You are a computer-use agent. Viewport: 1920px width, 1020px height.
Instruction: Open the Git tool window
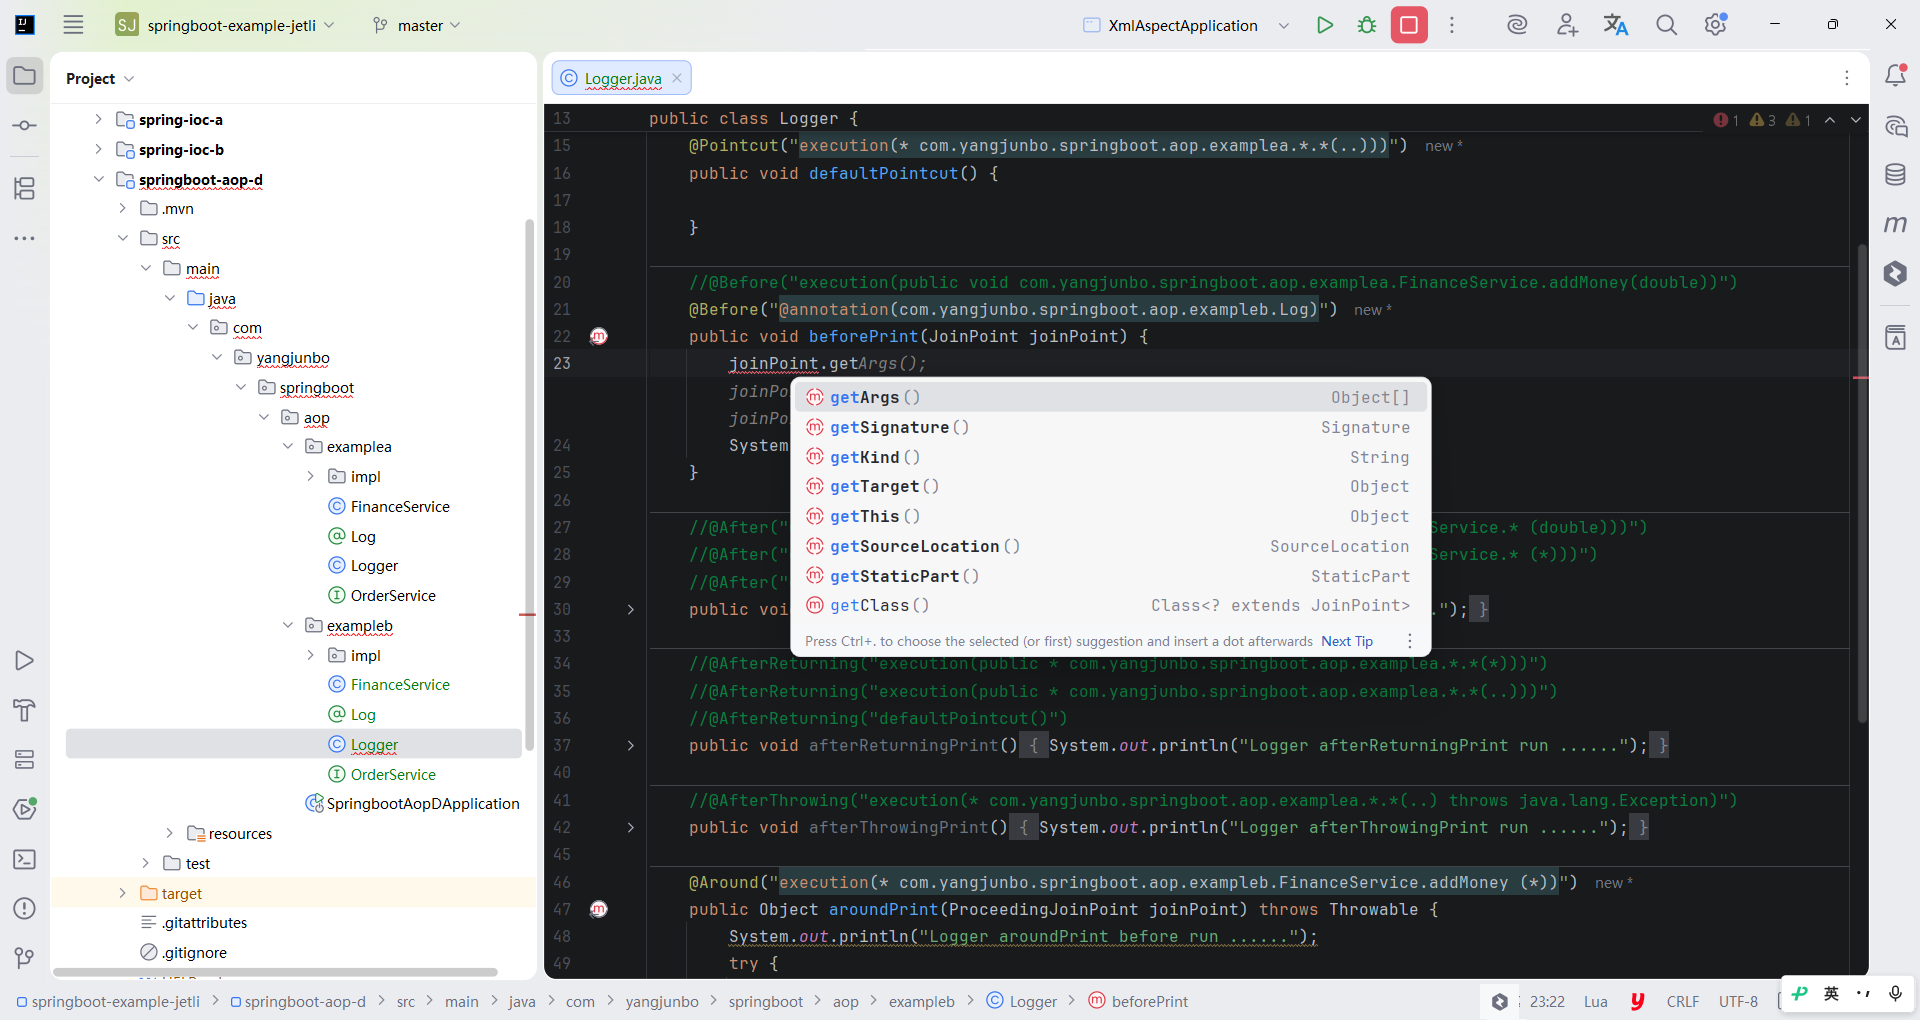[25, 958]
